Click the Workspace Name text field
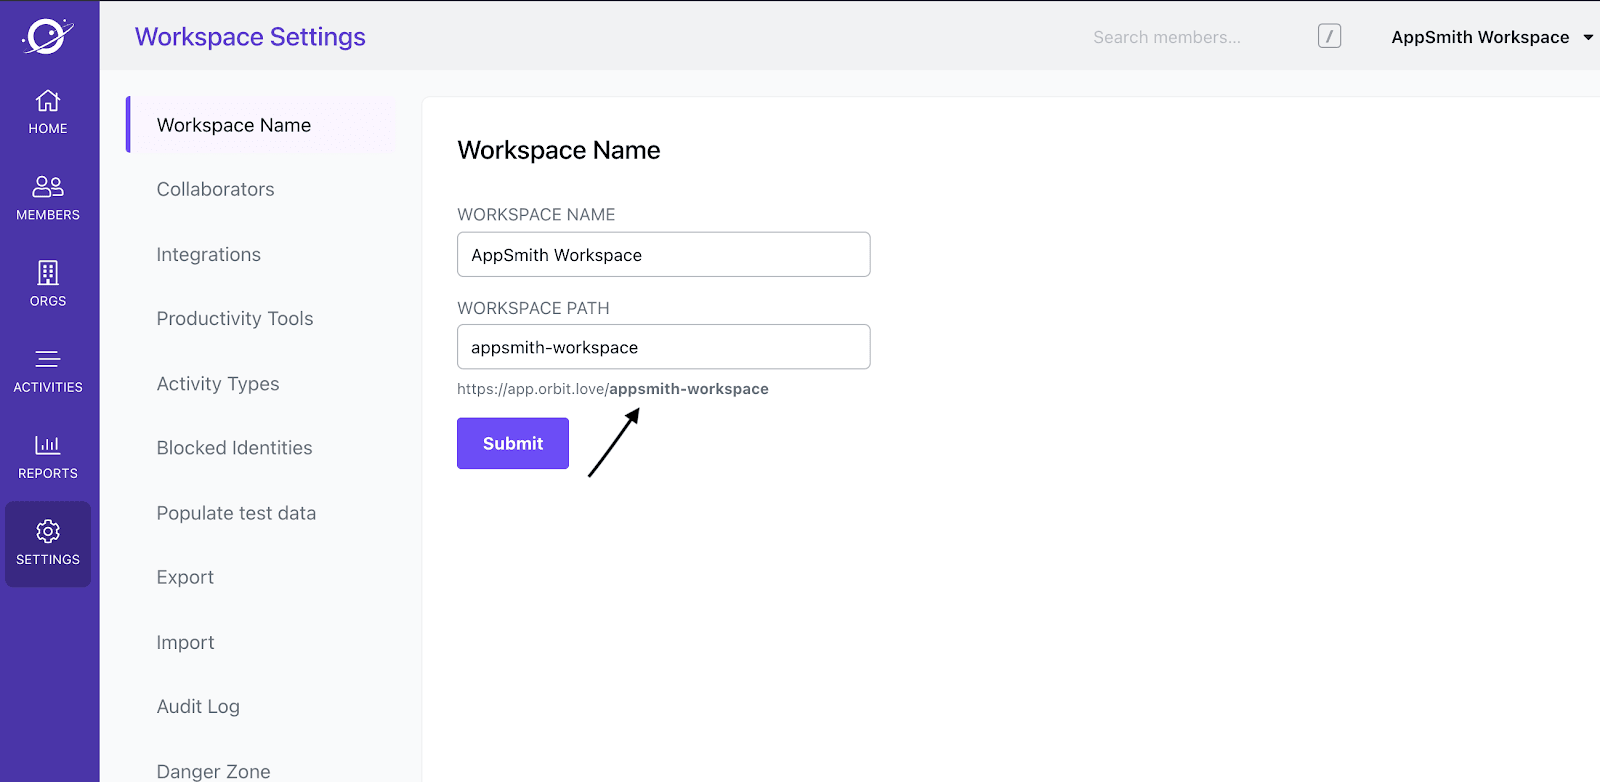 (663, 255)
